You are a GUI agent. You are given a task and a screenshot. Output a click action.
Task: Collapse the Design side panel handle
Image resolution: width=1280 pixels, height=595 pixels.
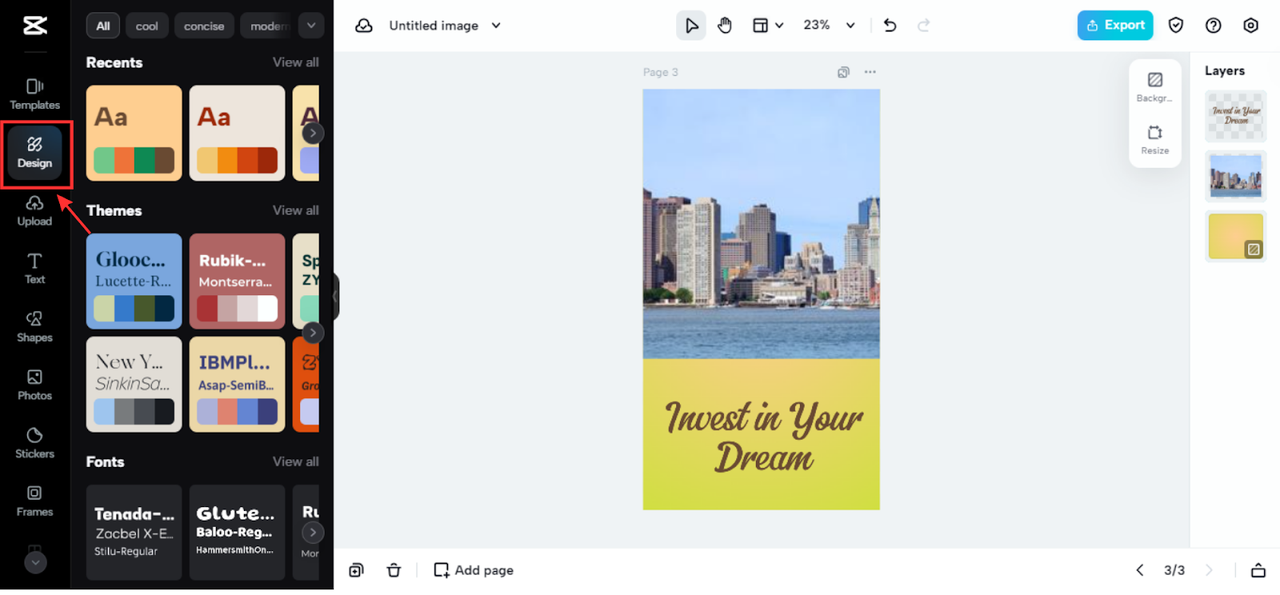tap(336, 297)
